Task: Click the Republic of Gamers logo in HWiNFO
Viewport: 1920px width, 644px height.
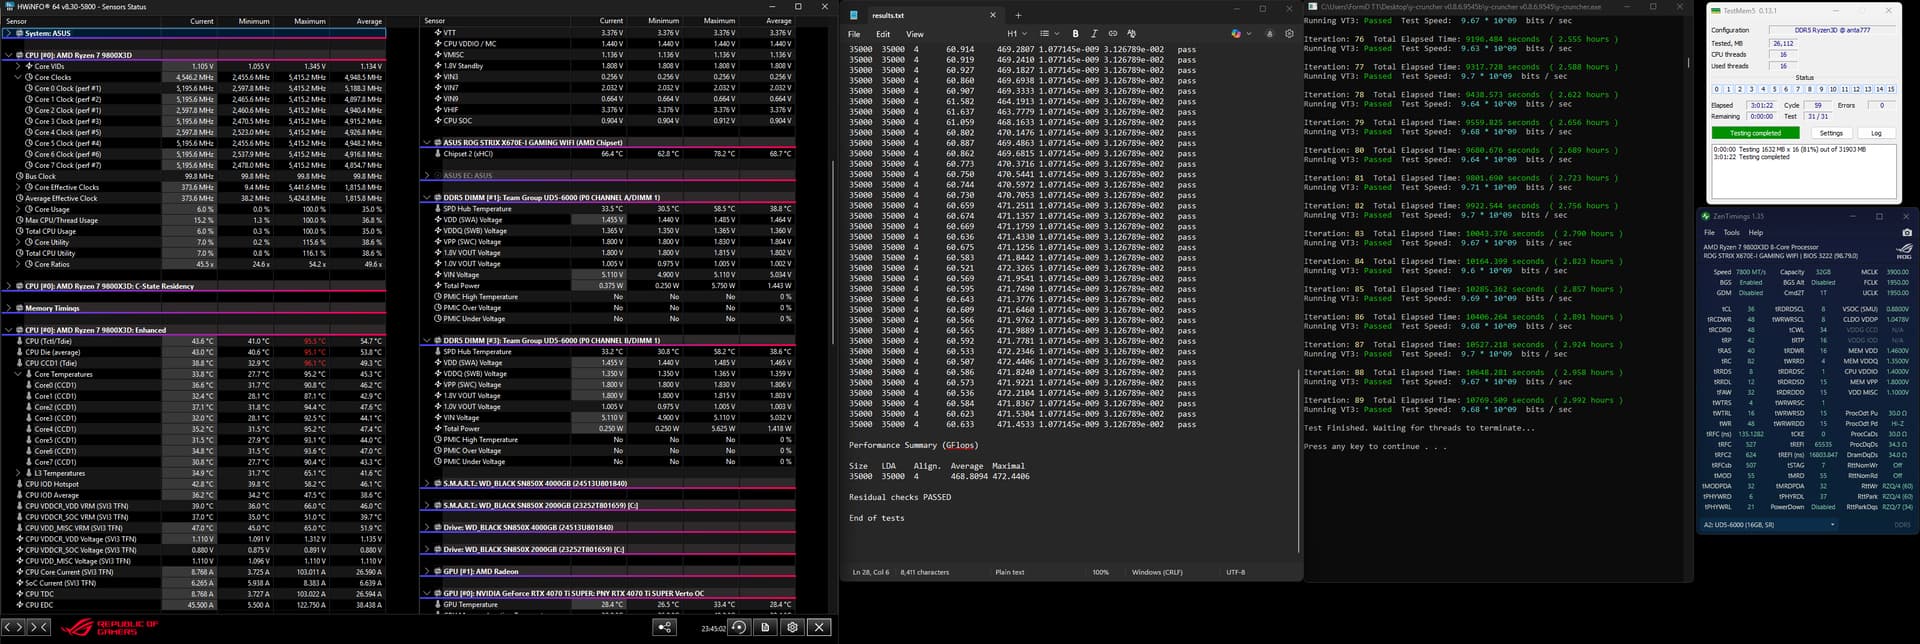Action: click(x=110, y=627)
